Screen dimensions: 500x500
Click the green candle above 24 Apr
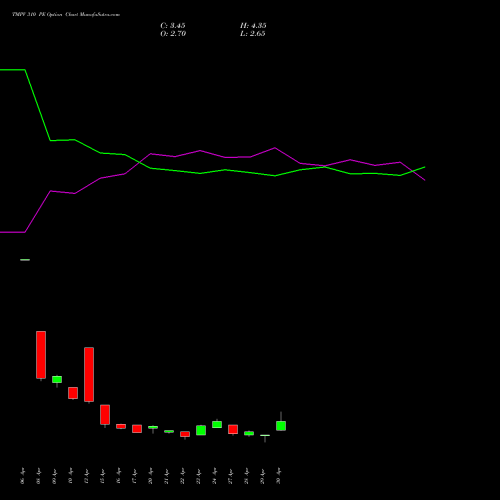coord(217,424)
